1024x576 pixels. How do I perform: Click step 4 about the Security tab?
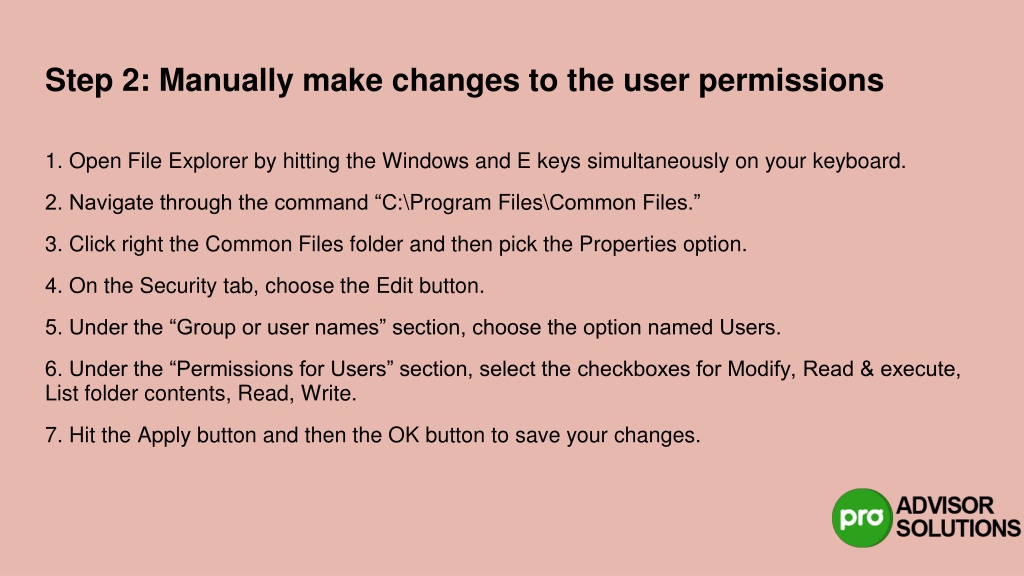[264, 286]
